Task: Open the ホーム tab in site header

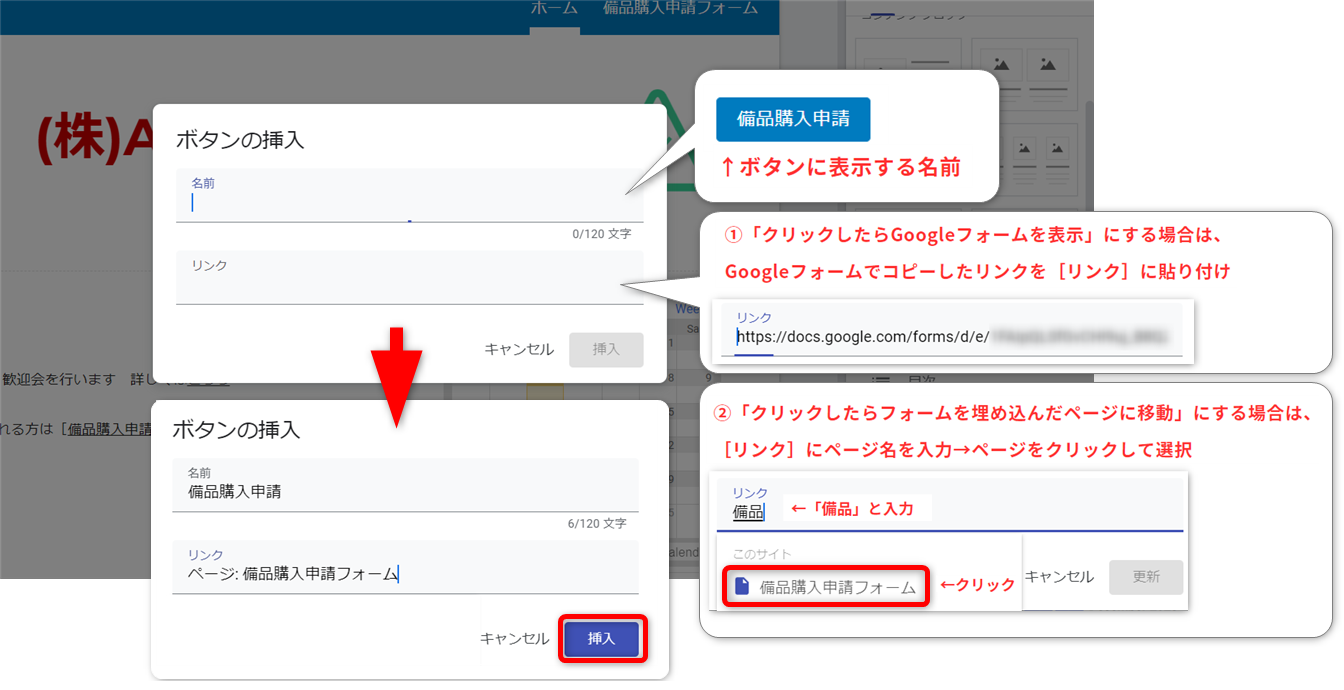Action: tap(554, 9)
